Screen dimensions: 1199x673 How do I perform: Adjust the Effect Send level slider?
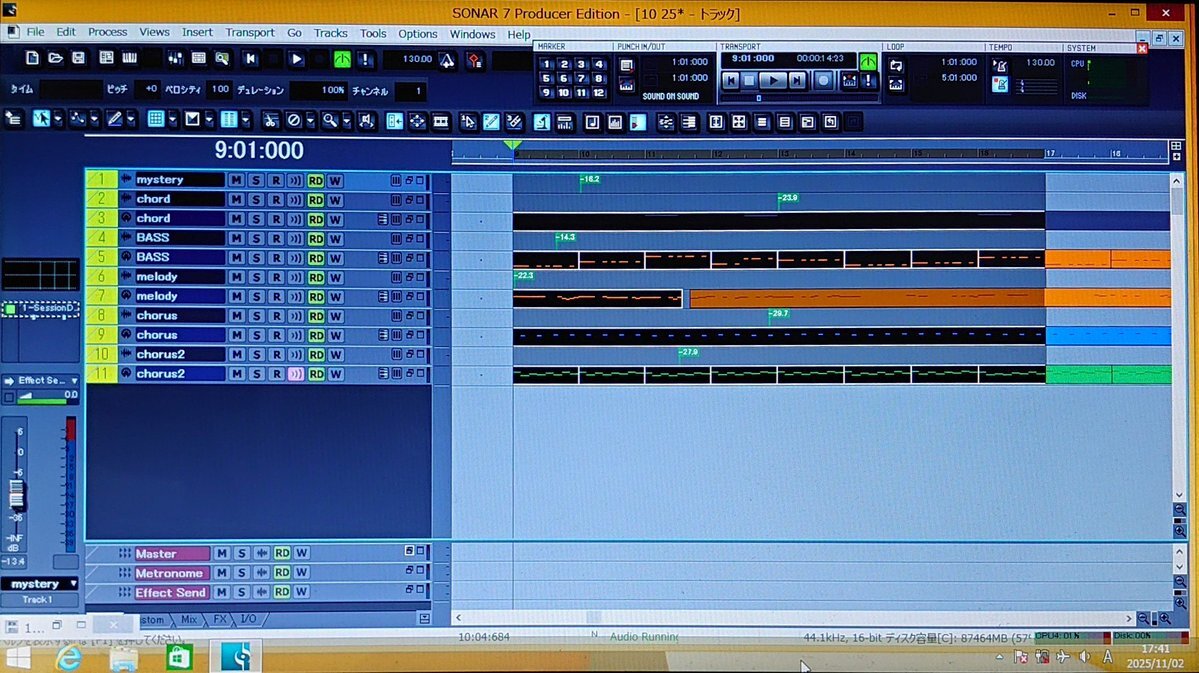pyautogui.click(x=40, y=397)
